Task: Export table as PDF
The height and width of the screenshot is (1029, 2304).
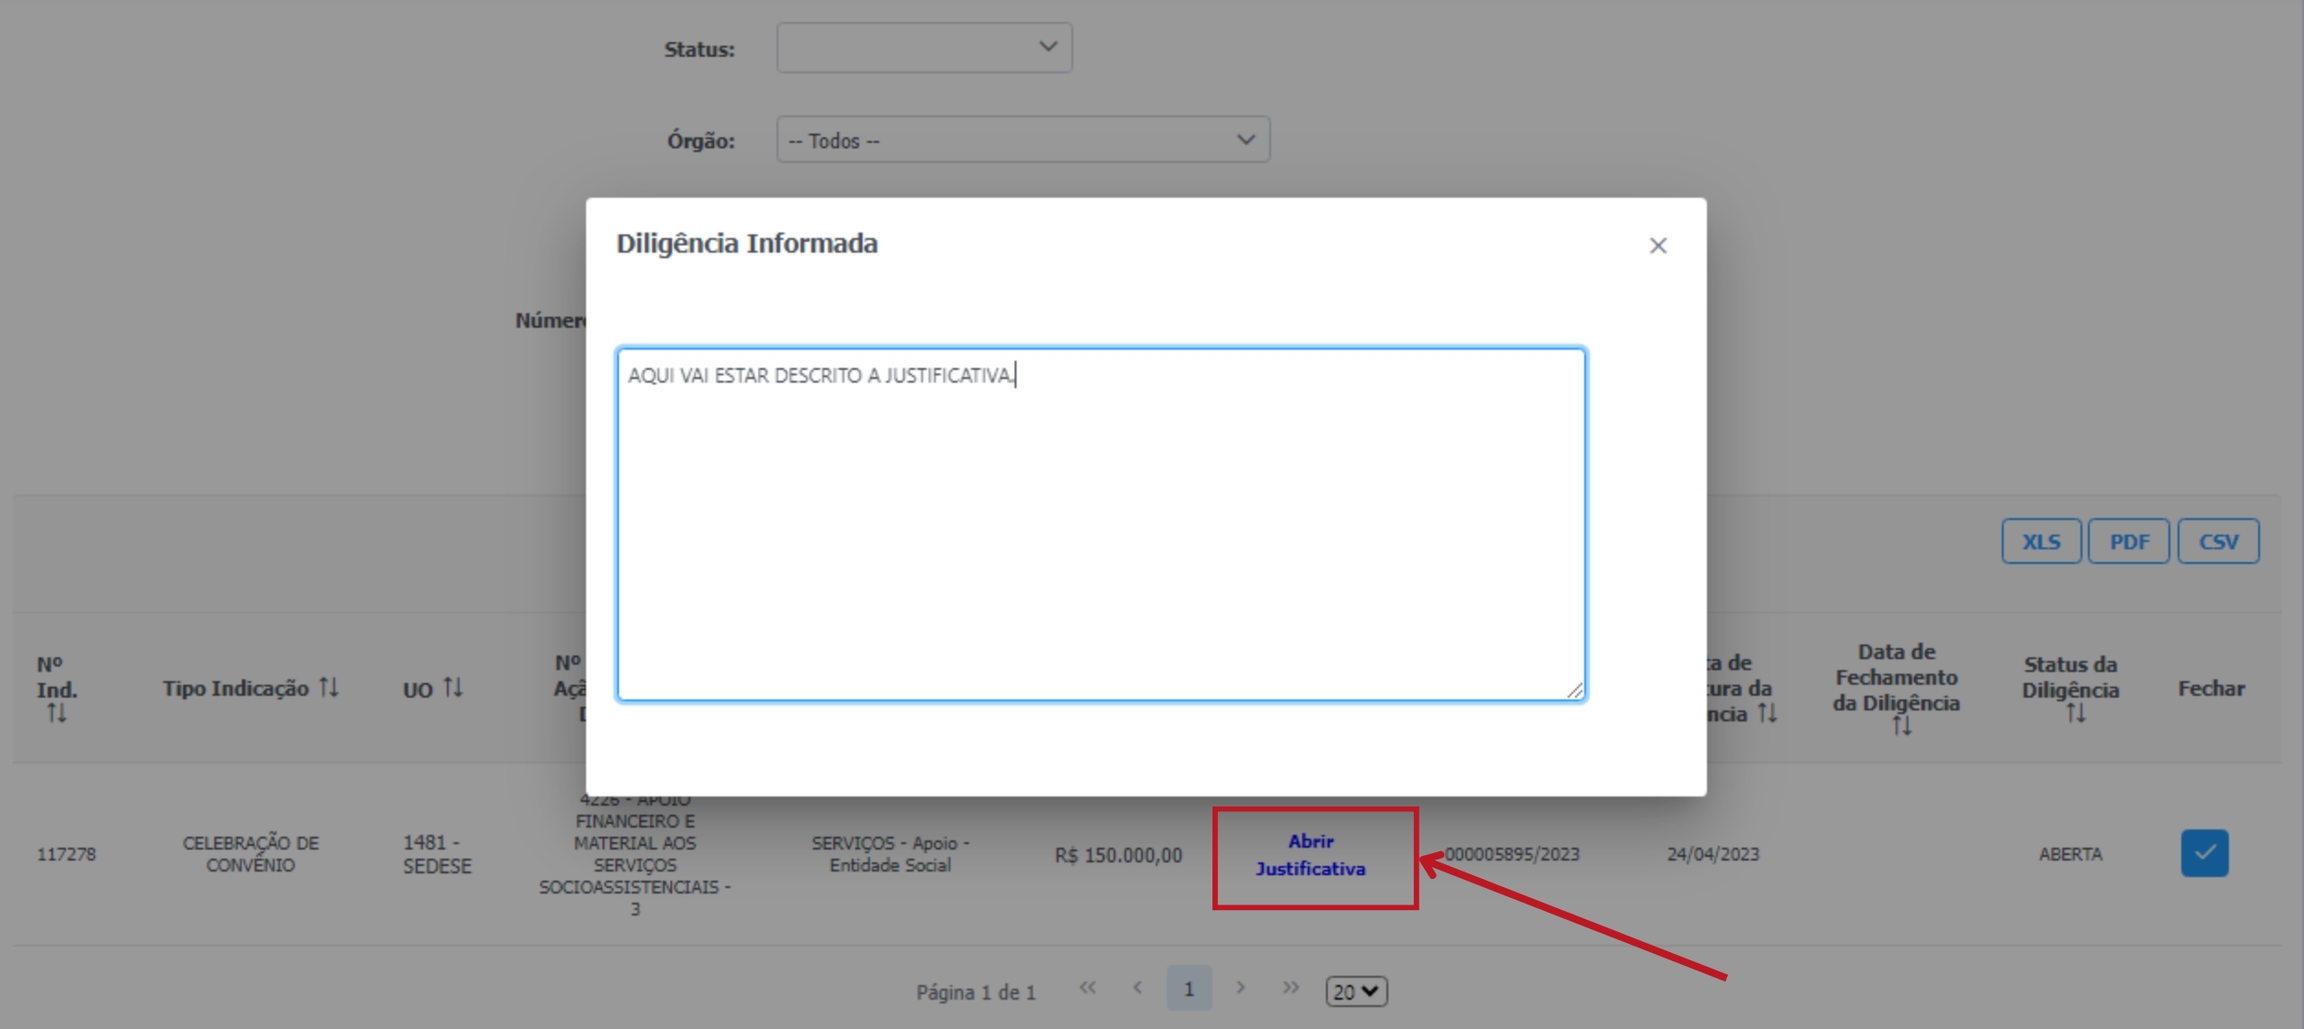Action: (2128, 541)
